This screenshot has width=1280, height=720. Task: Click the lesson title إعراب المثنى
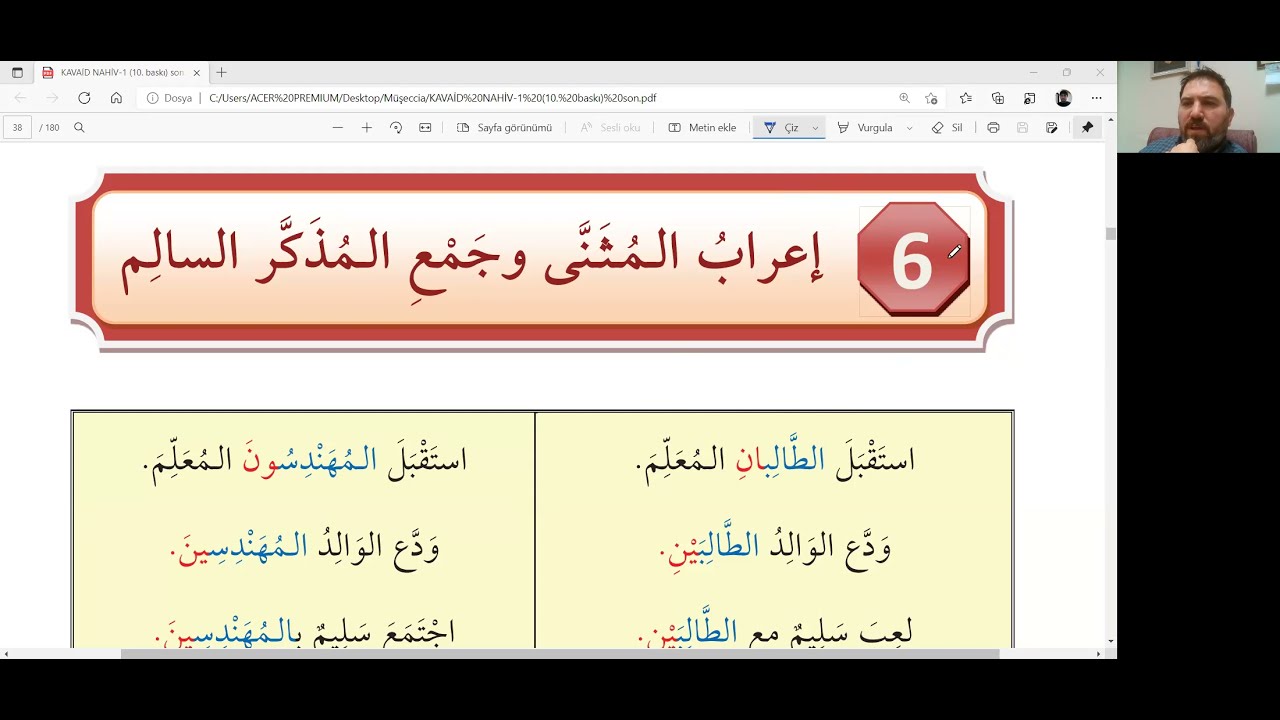coord(473,259)
